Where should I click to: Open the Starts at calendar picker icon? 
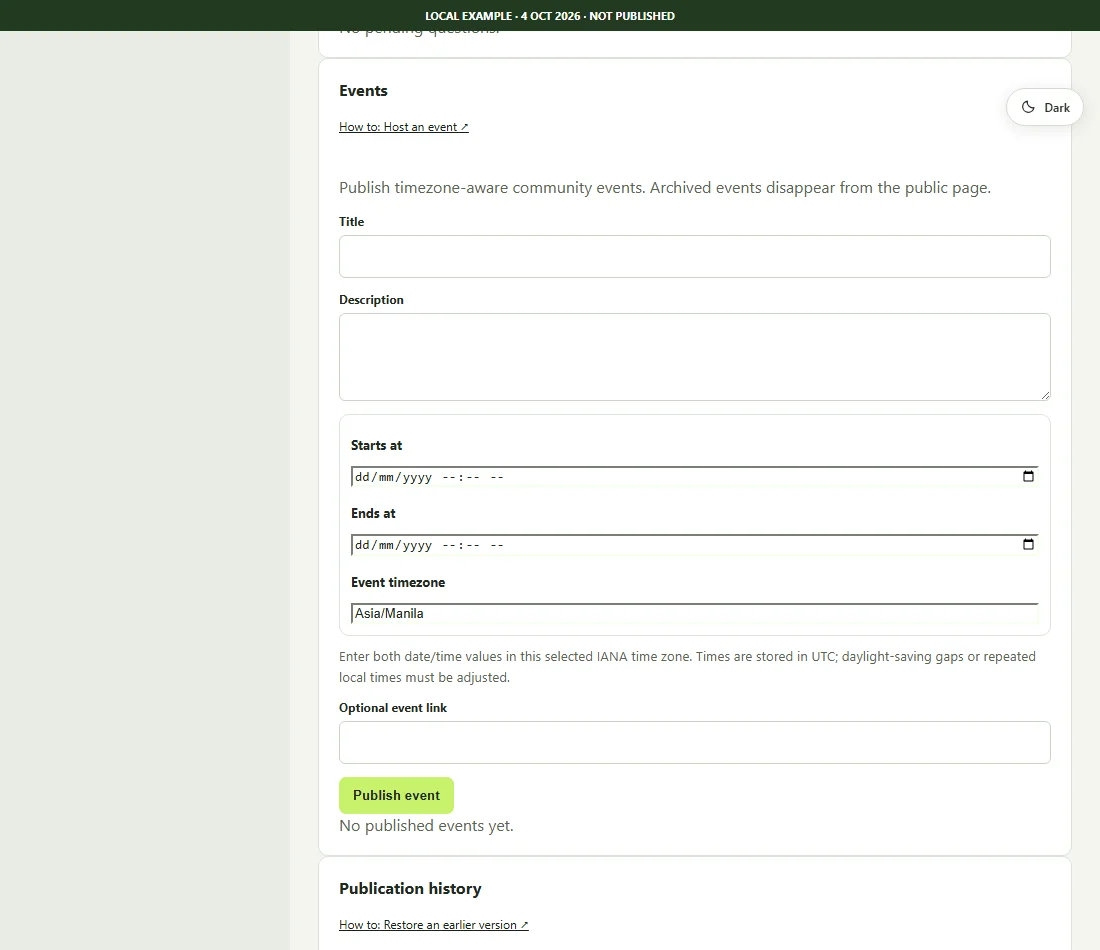(x=1028, y=476)
